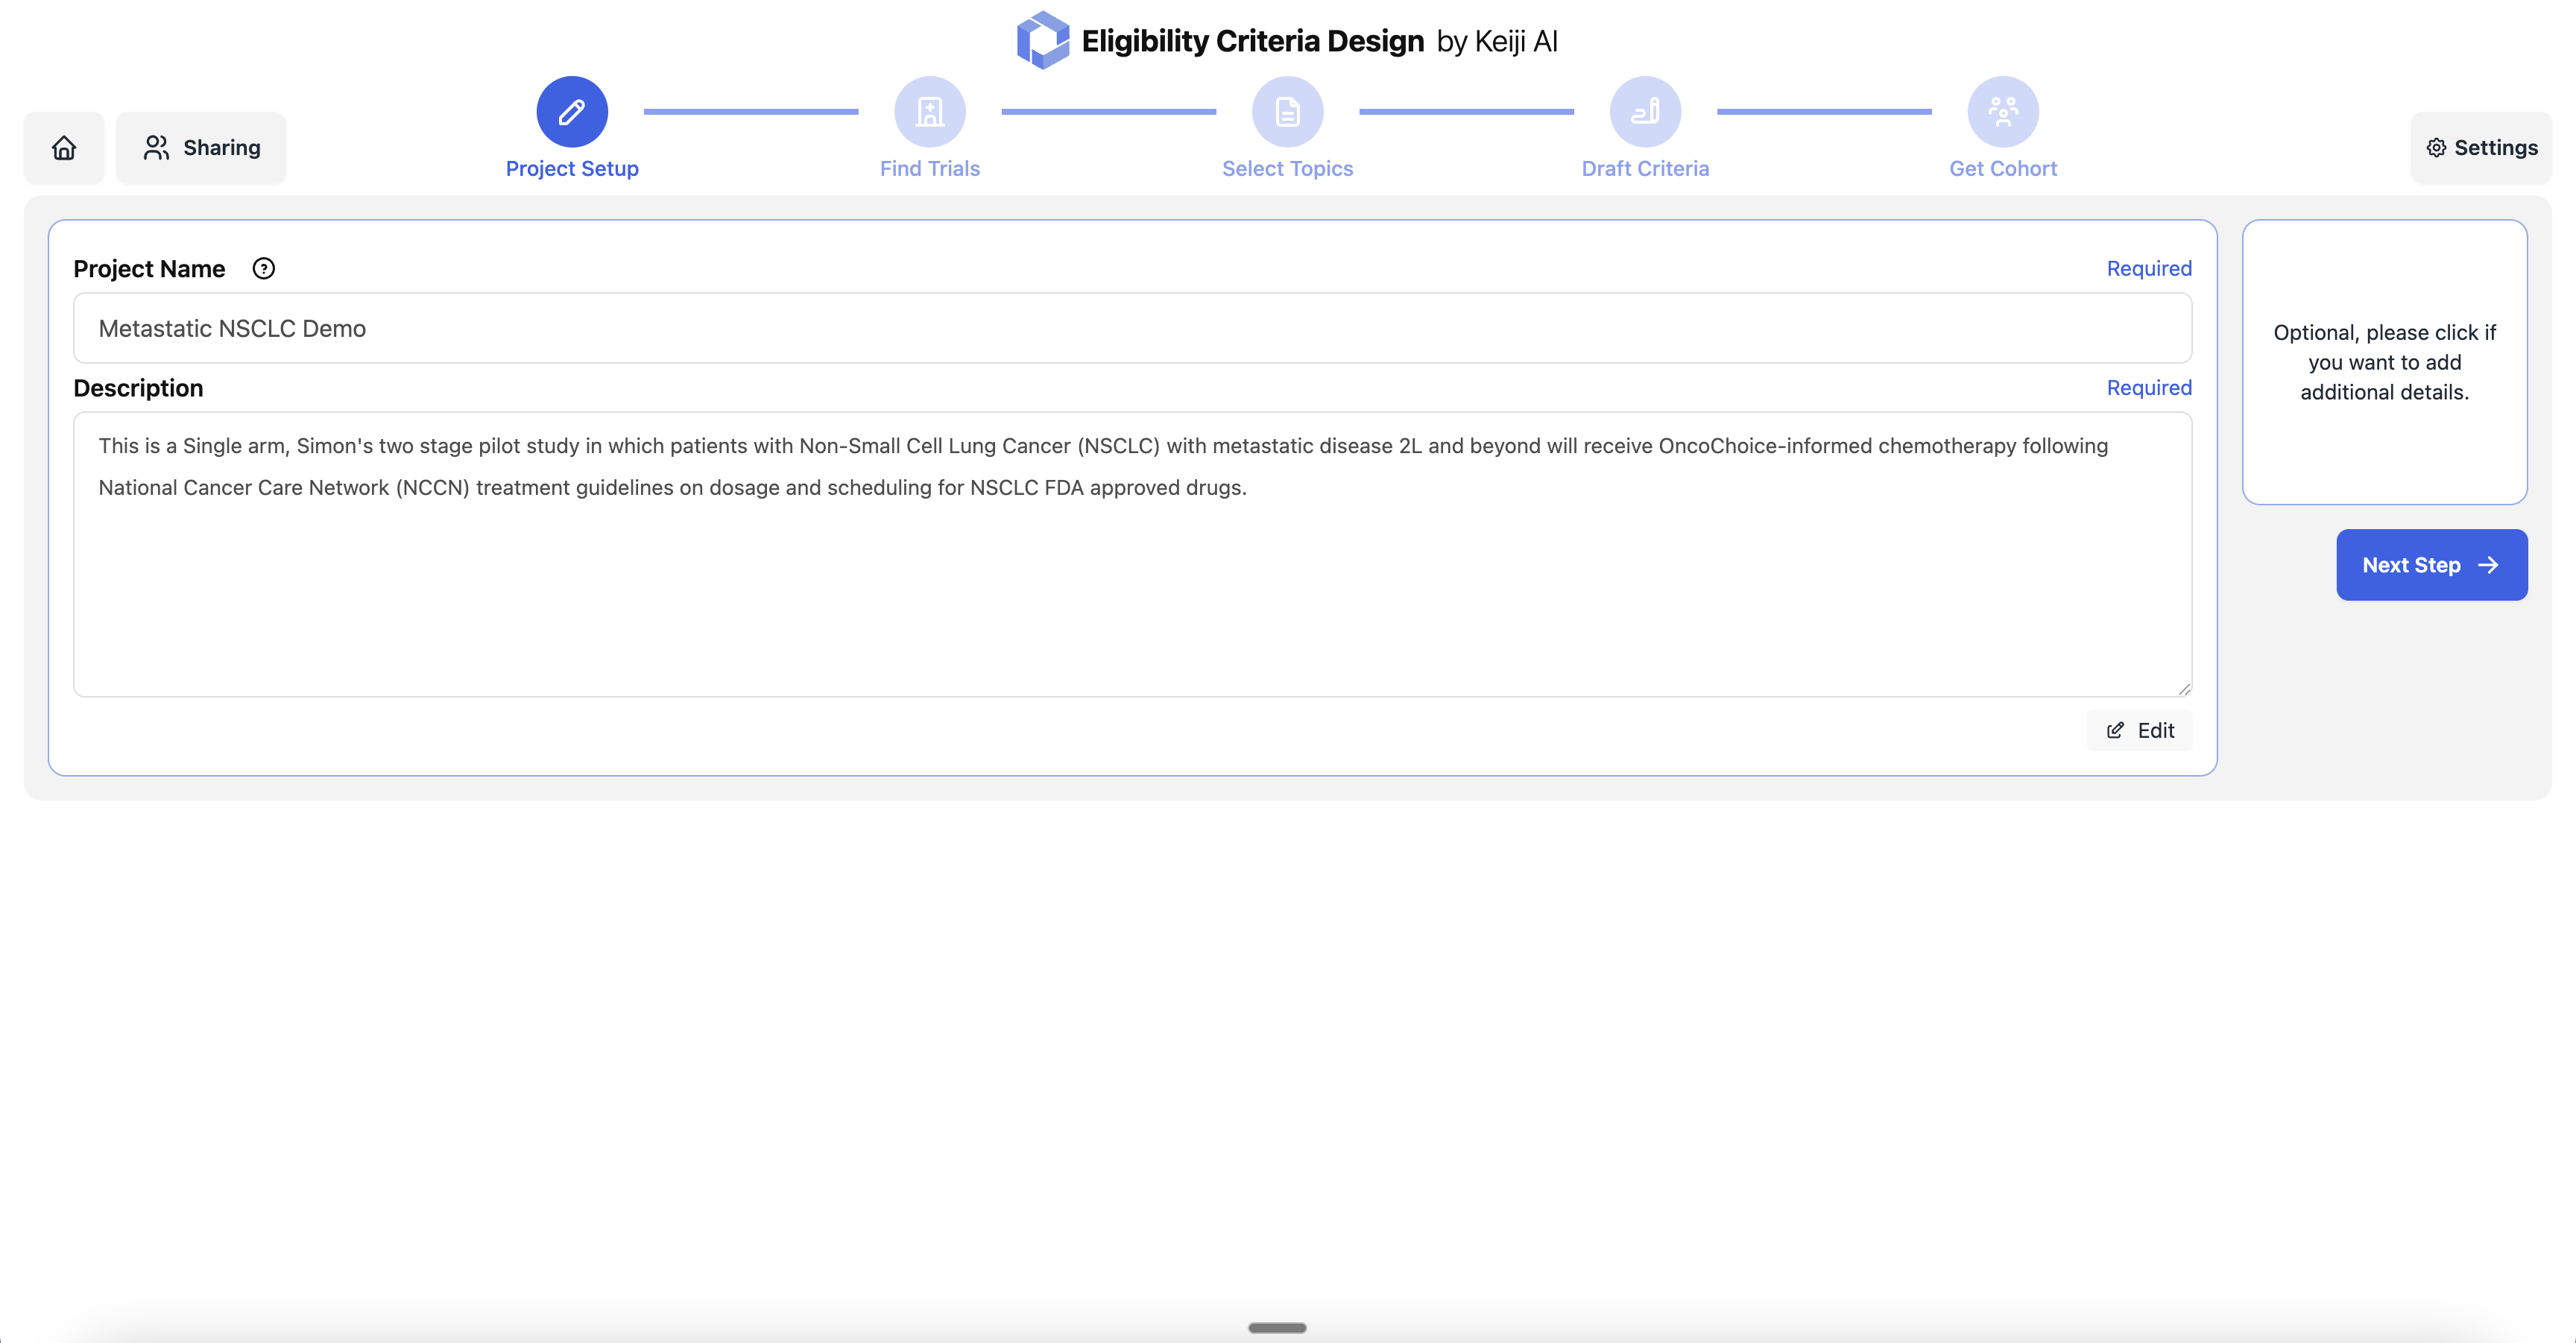The height and width of the screenshot is (1343, 2576).
Task: Click the Select Topics step label
Action: [1287, 169]
